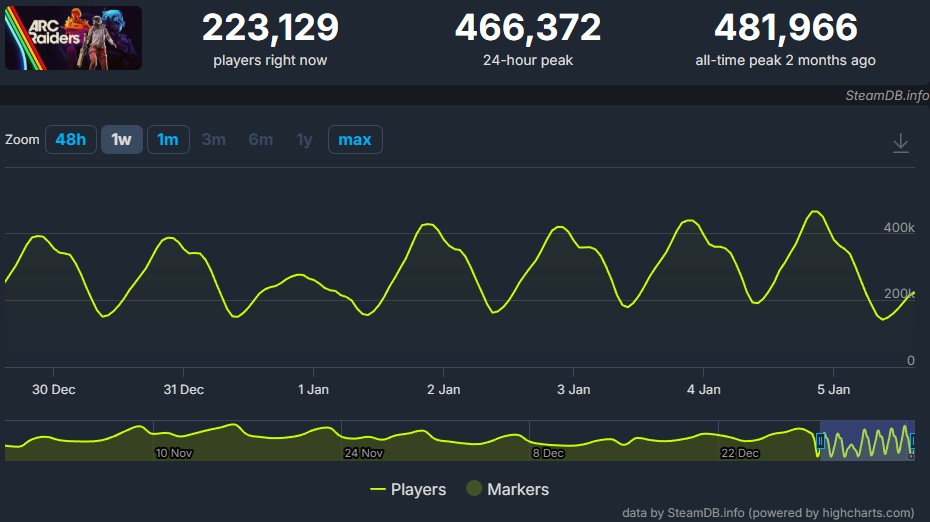The height and width of the screenshot is (522, 930).
Task: Click the 22 Dec area in navigator
Action: coord(740,453)
